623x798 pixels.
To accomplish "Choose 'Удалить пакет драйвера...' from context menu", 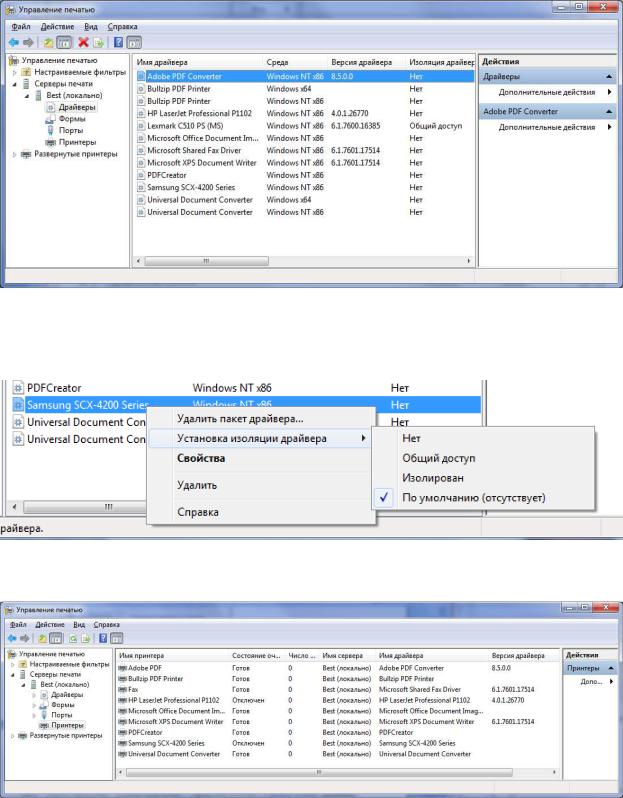I will [261, 419].
